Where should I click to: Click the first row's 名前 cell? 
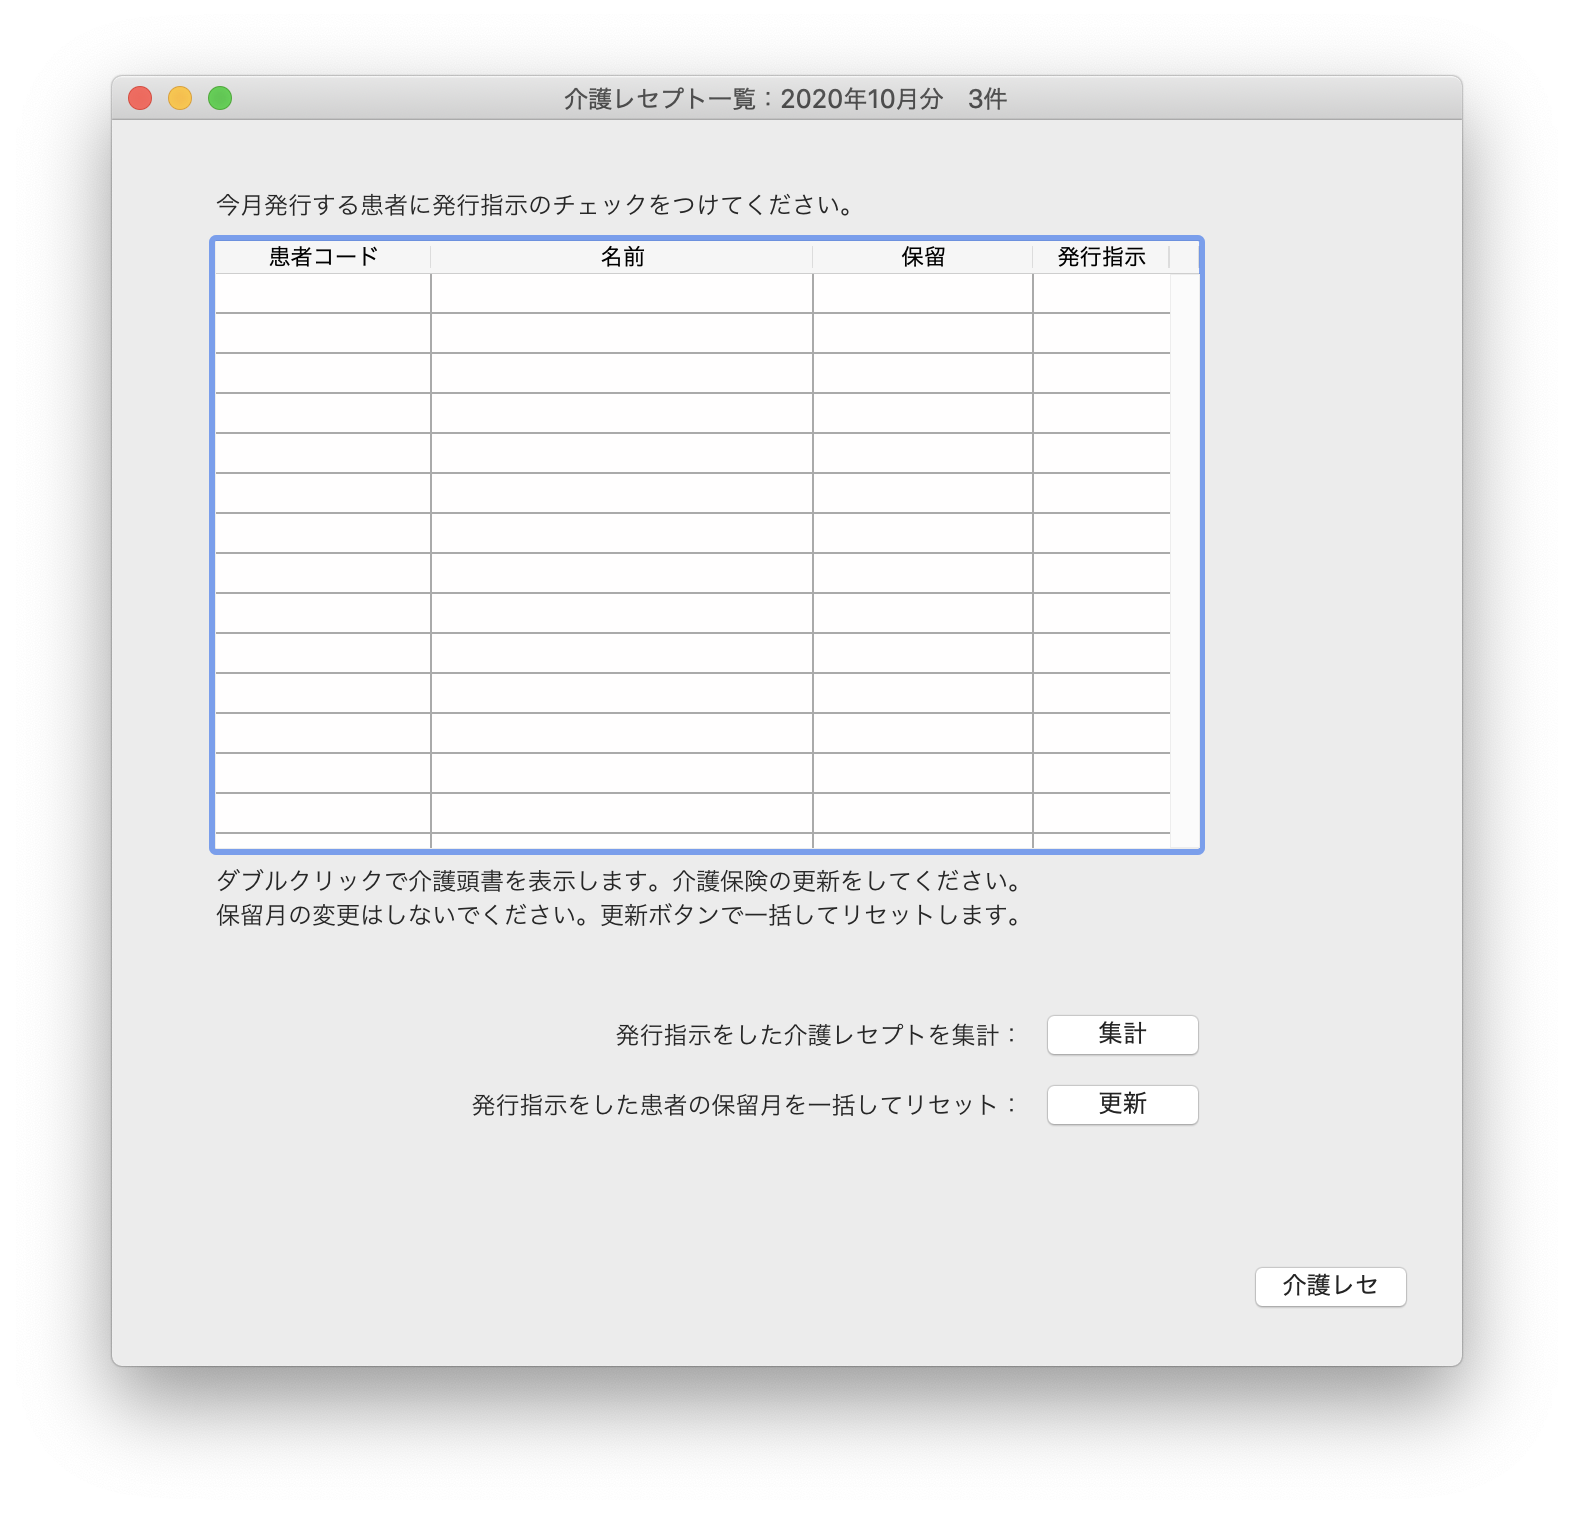[621, 294]
